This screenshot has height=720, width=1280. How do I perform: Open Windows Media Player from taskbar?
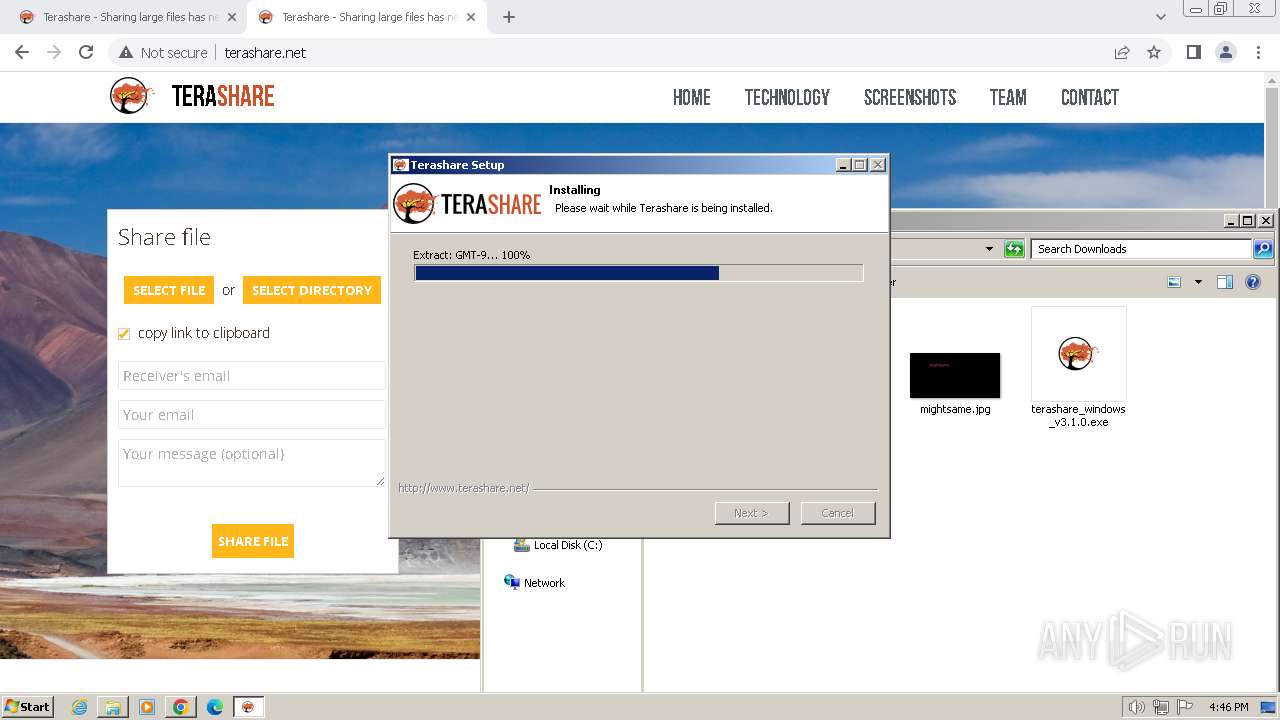pyautogui.click(x=147, y=707)
